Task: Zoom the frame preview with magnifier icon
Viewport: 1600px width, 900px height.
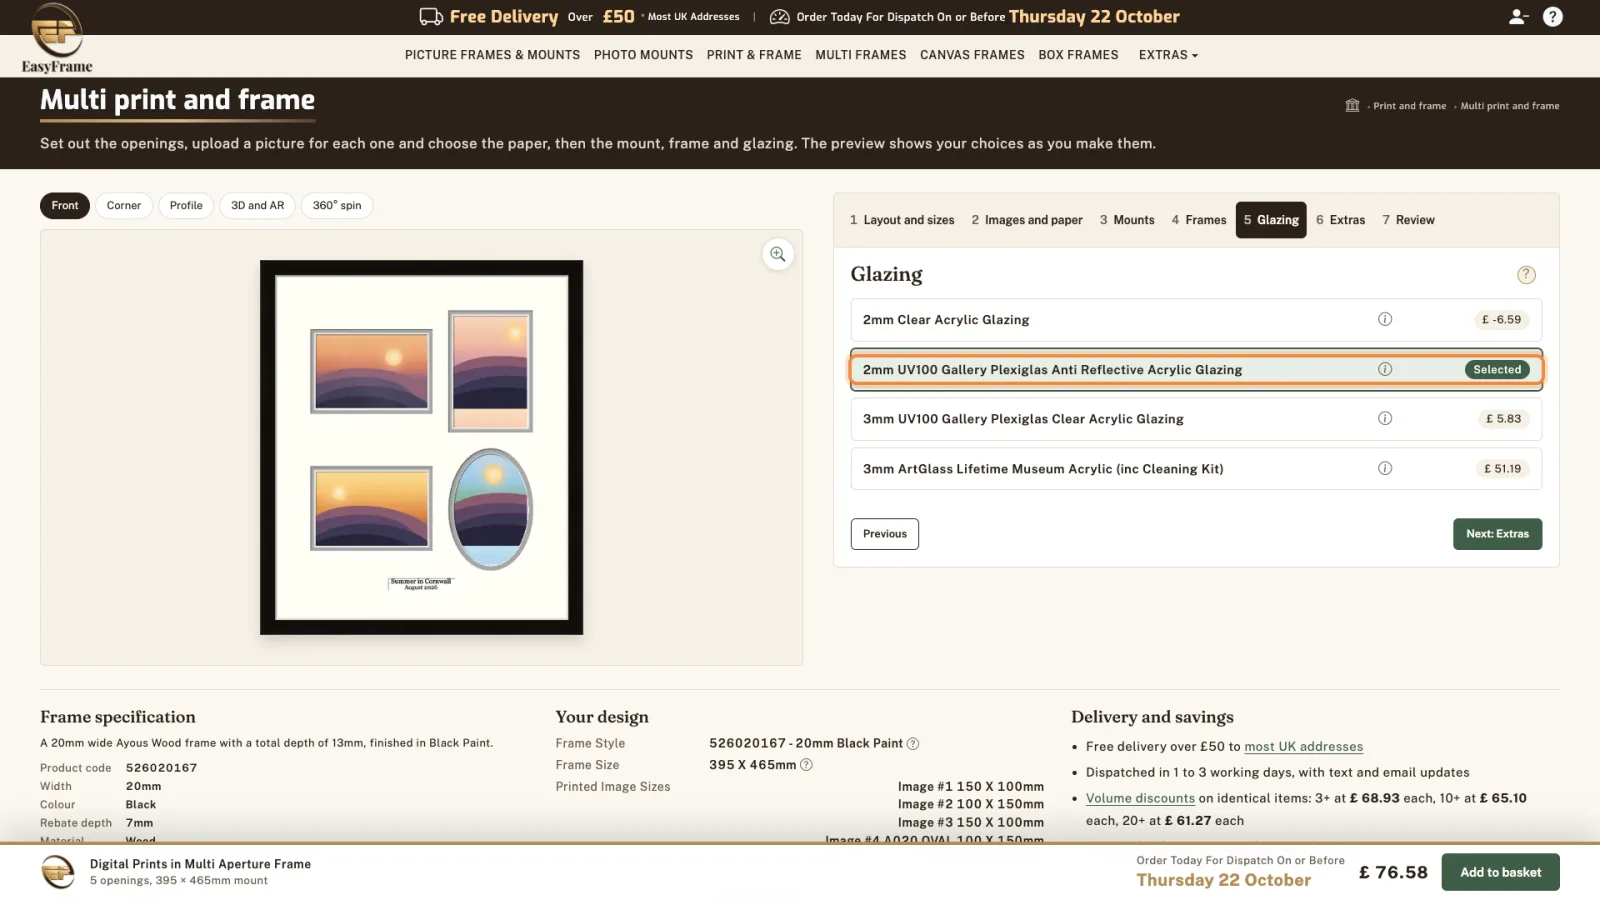Action: click(778, 254)
